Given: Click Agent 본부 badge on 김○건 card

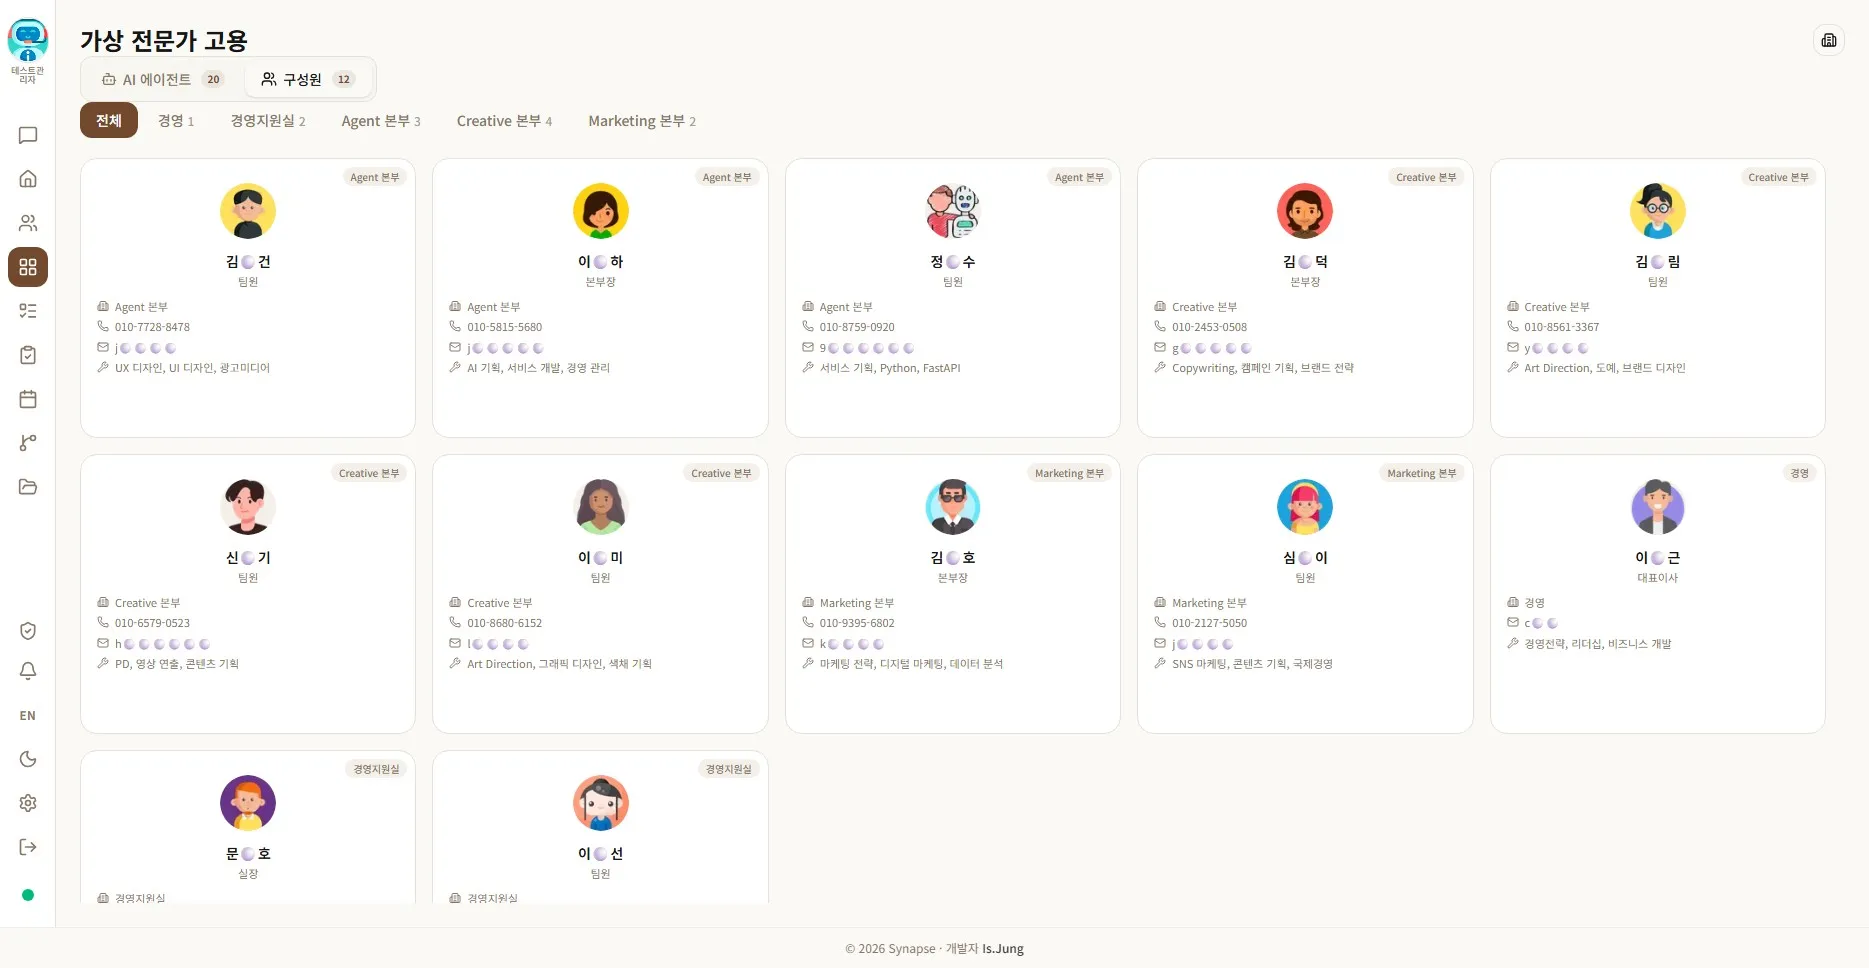Looking at the screenshot, I should pyautogui.click(x=375, y=177).
